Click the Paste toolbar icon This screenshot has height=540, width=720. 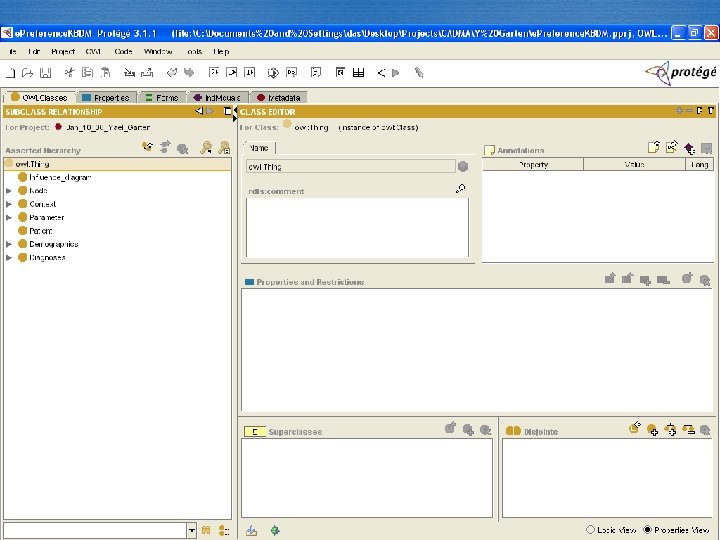106,73
